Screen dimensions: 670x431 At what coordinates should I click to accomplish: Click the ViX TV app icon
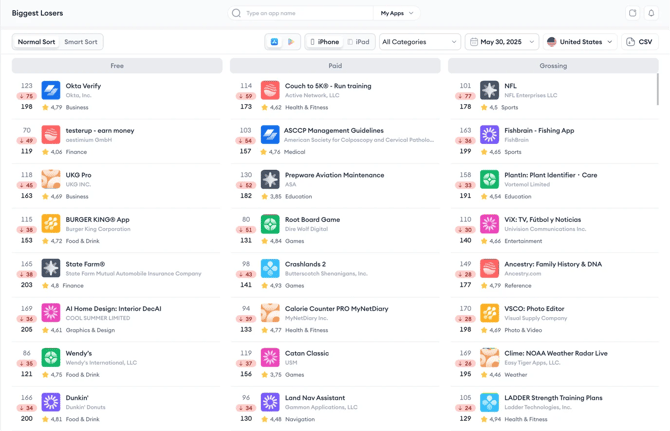[489, 224]
